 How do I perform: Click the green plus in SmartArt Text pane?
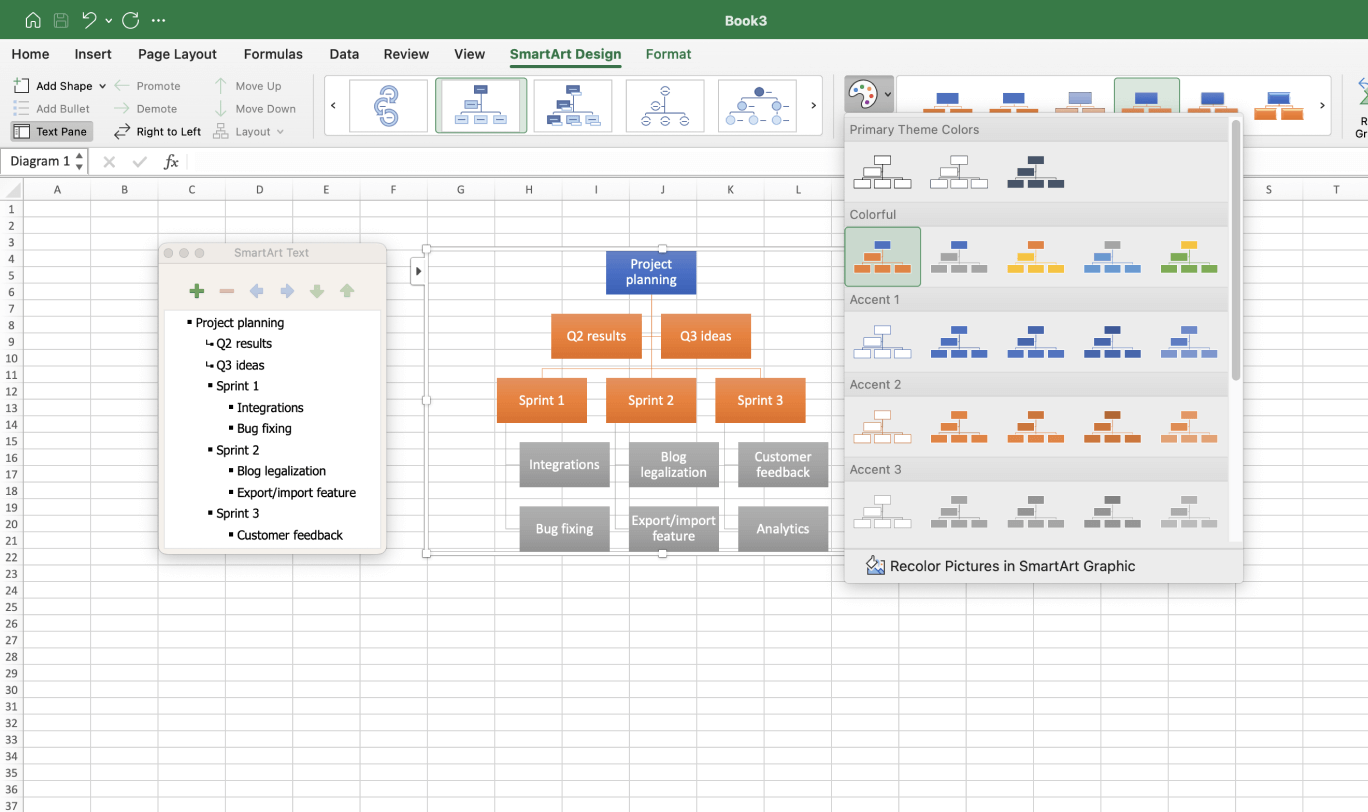(x=196, y=291)
